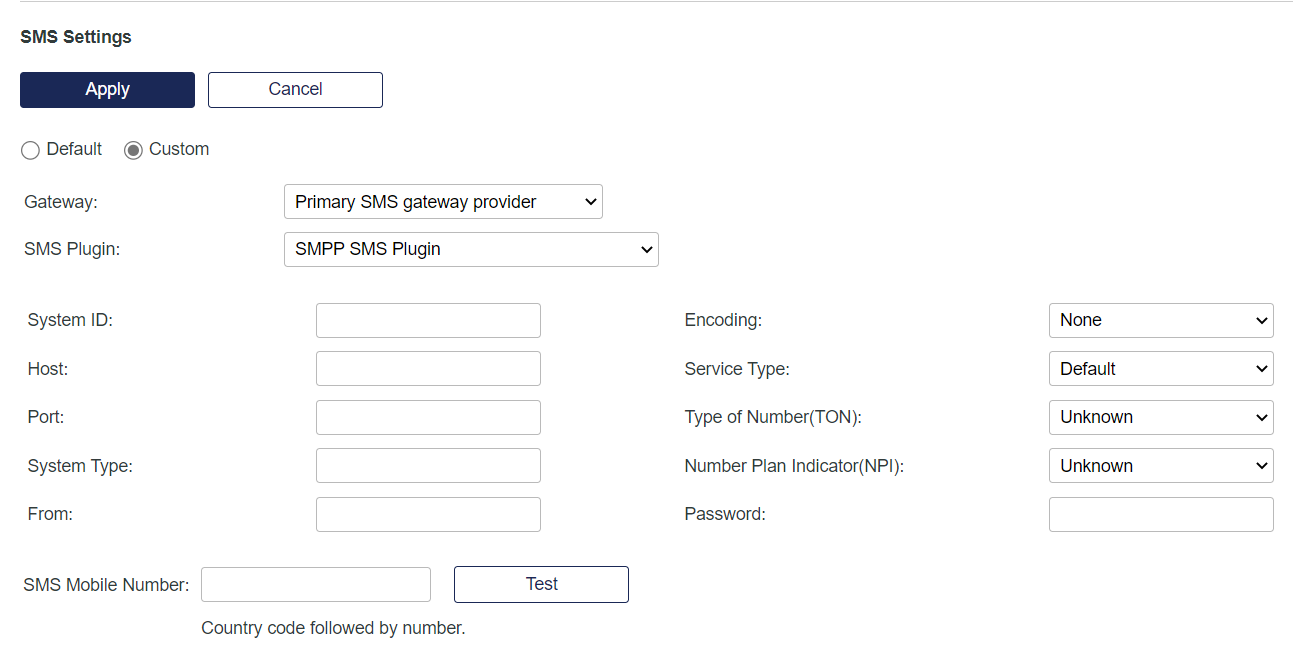
Task: Expand Number Plan Indicator(NPI) dropdown
Action: pyautogui.click(x=1160, y=466)
